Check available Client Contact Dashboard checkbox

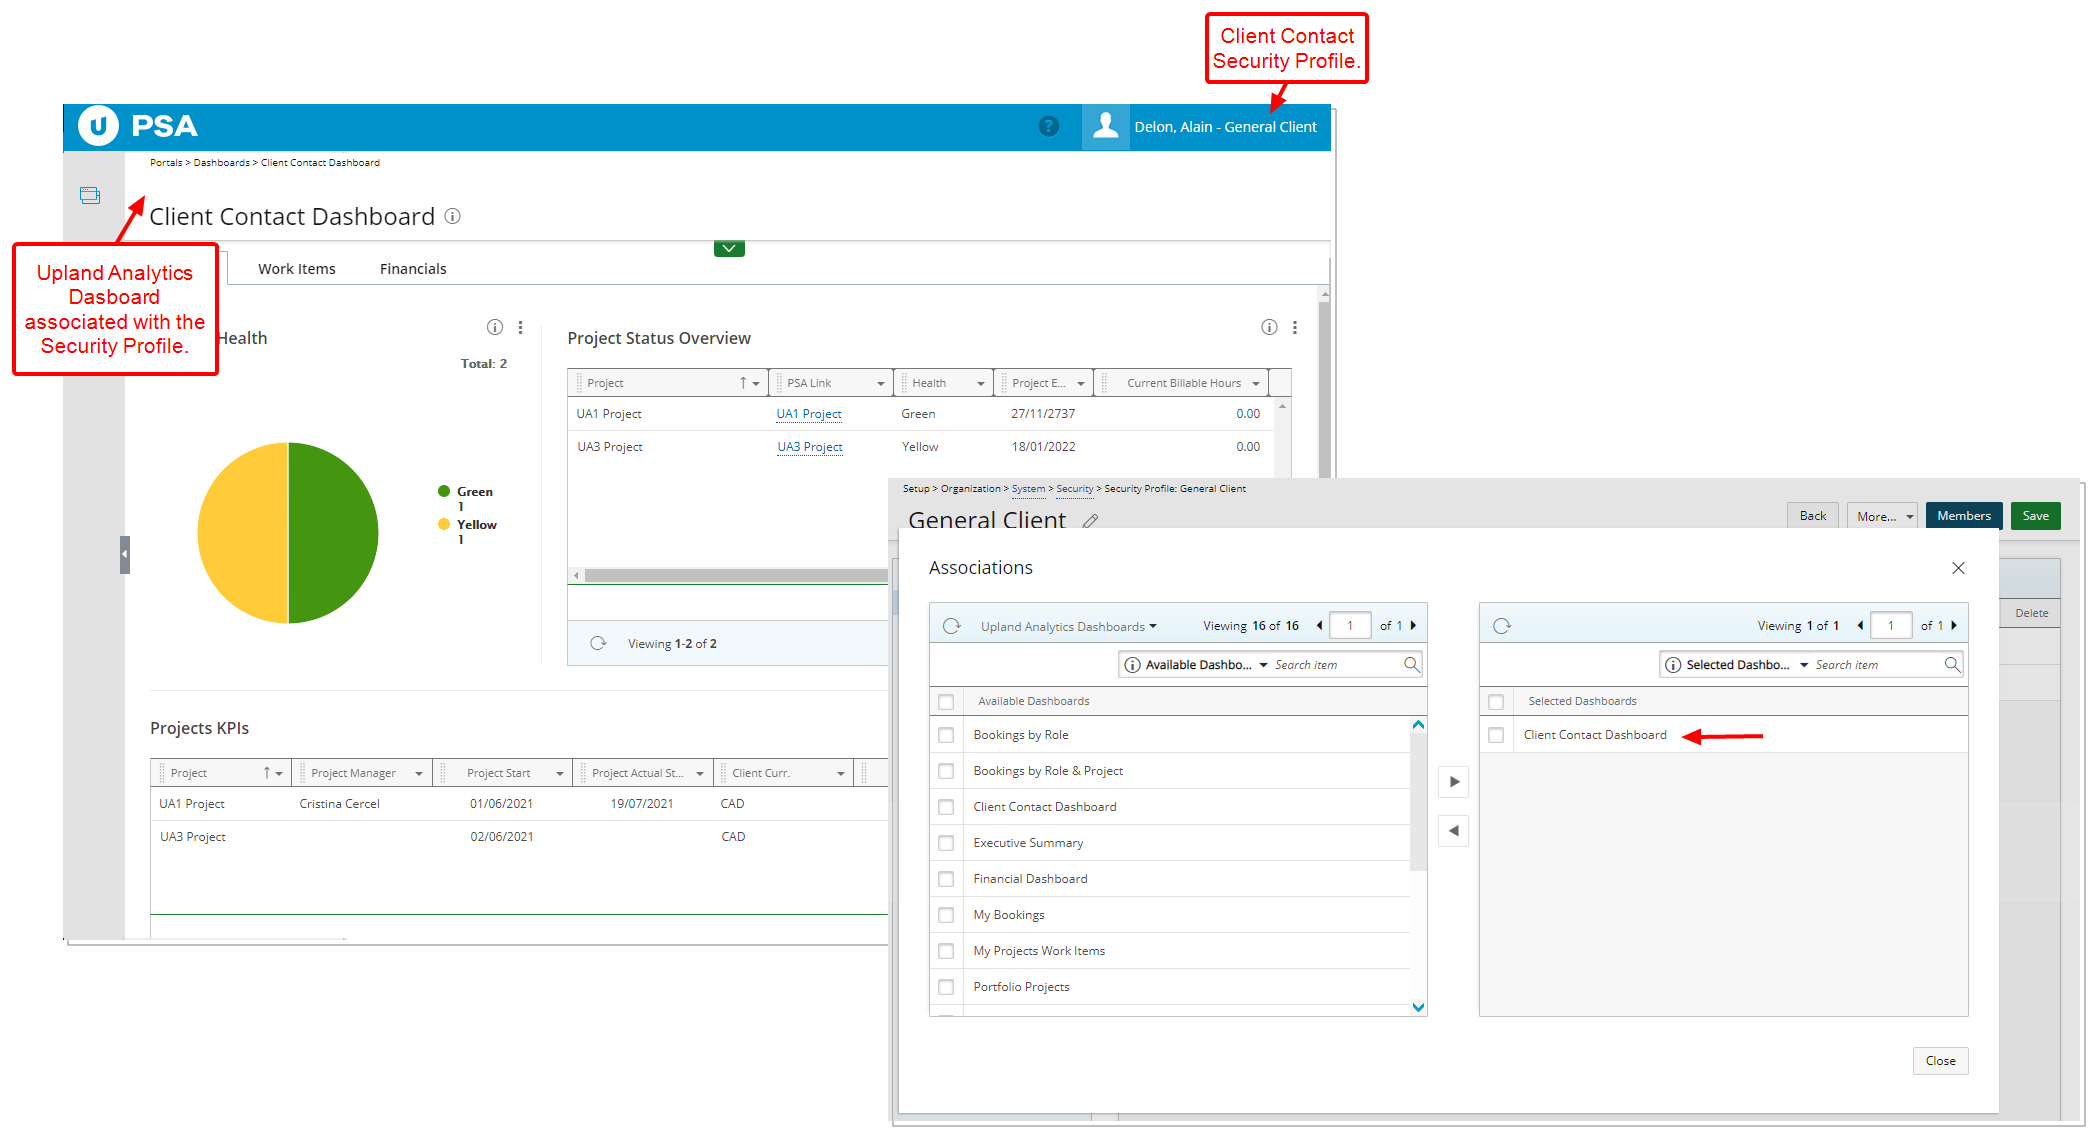click(x=946, y=807)
